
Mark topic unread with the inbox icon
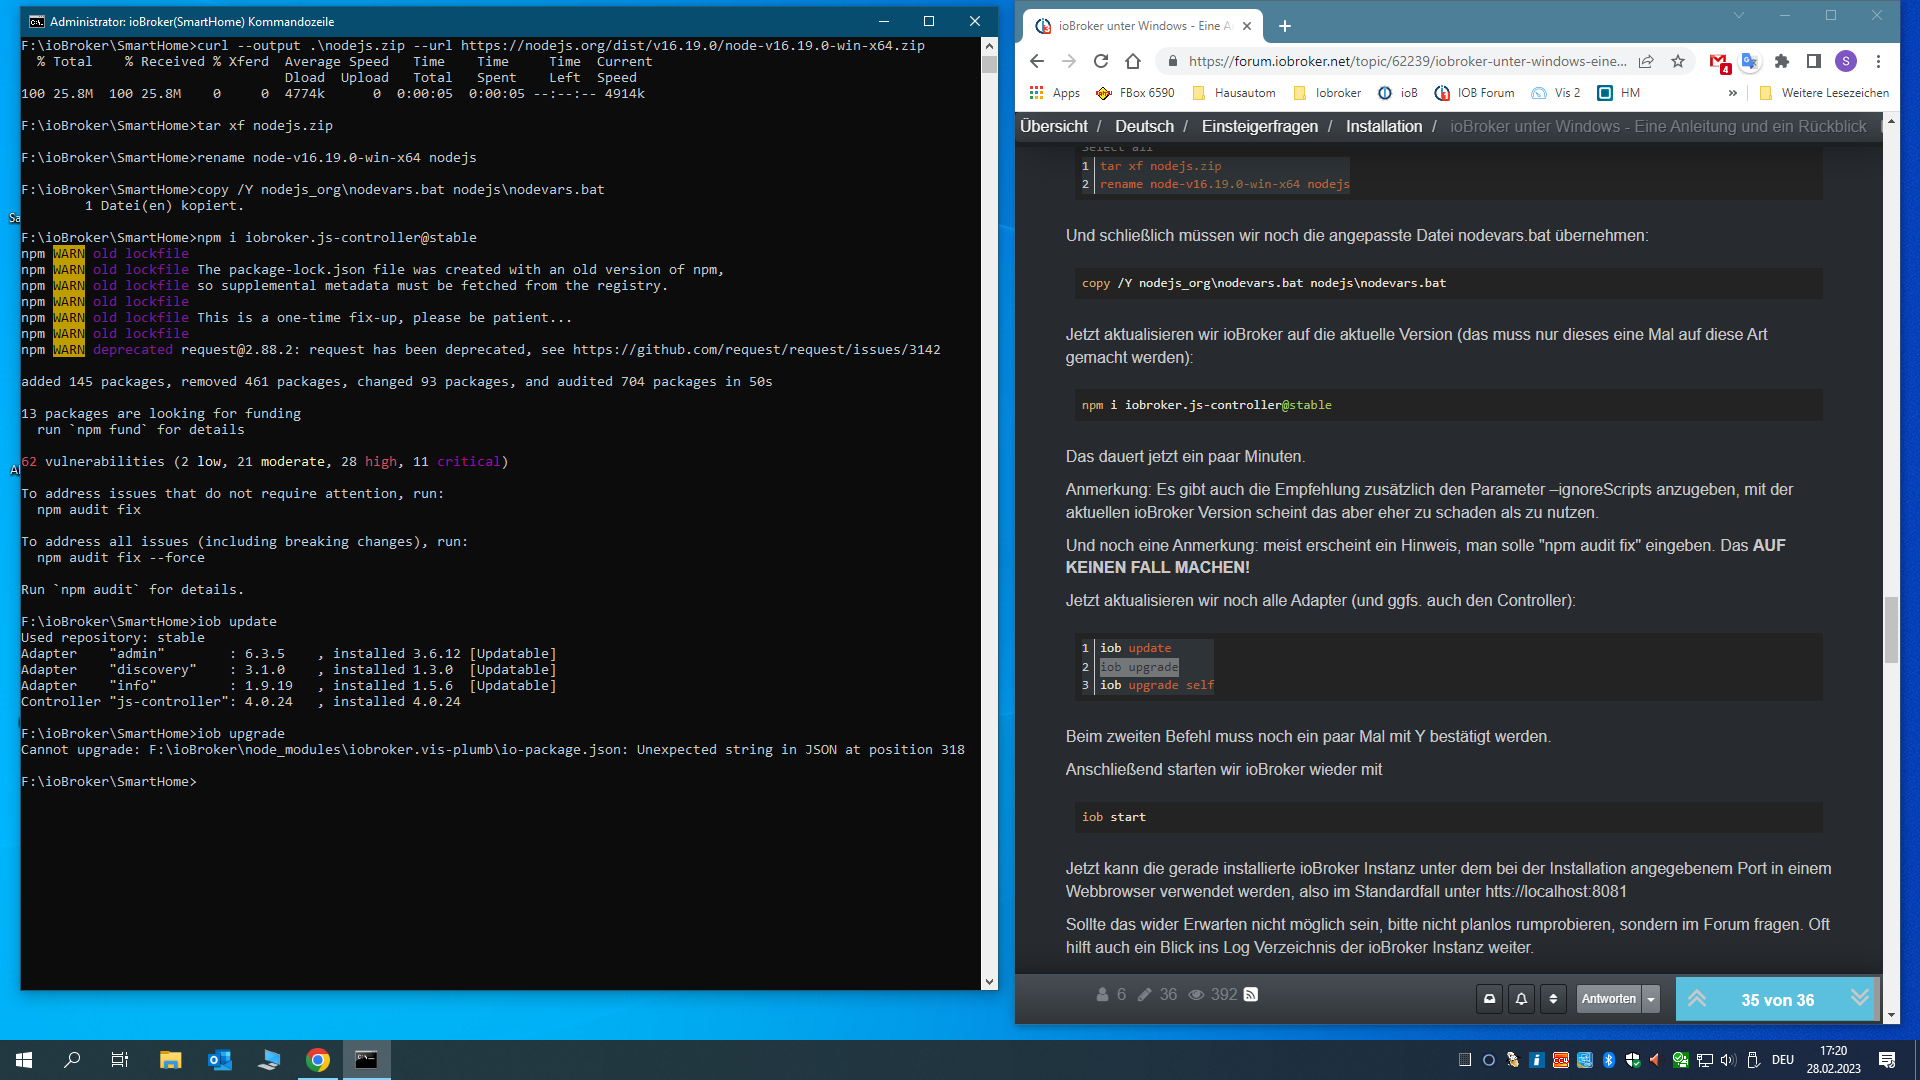1489,998
